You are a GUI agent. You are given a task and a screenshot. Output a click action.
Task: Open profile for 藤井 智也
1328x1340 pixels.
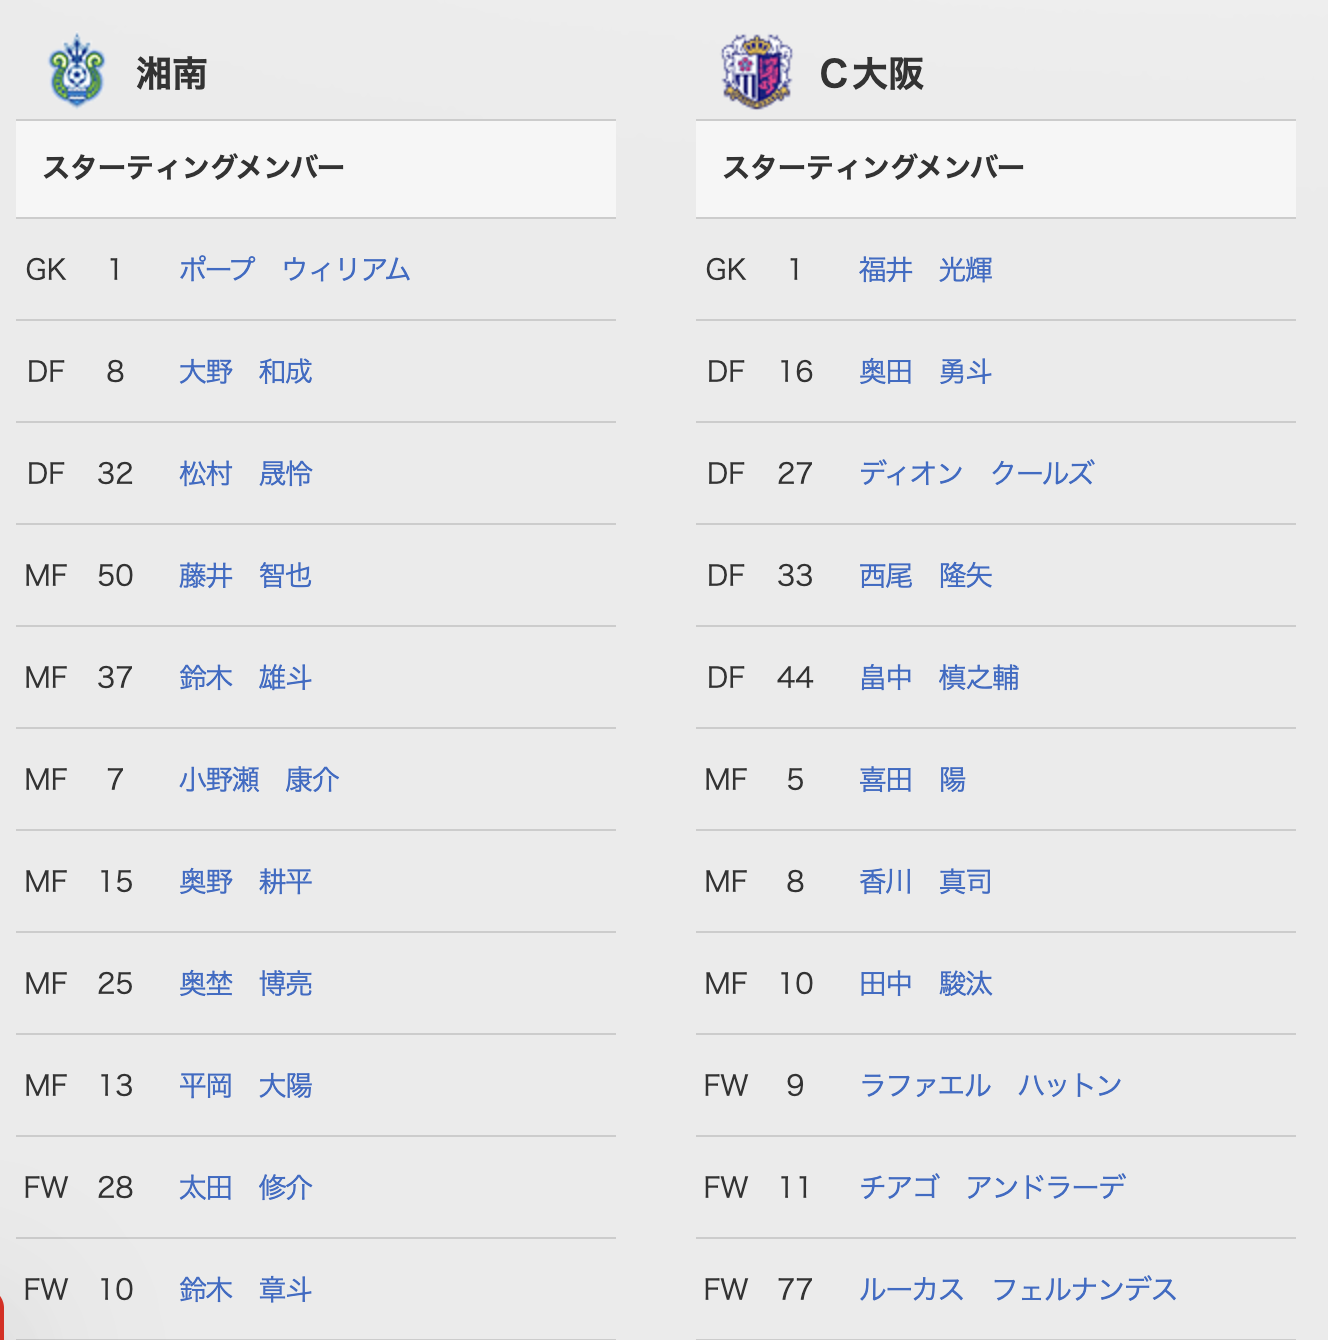tap(246, 575)
